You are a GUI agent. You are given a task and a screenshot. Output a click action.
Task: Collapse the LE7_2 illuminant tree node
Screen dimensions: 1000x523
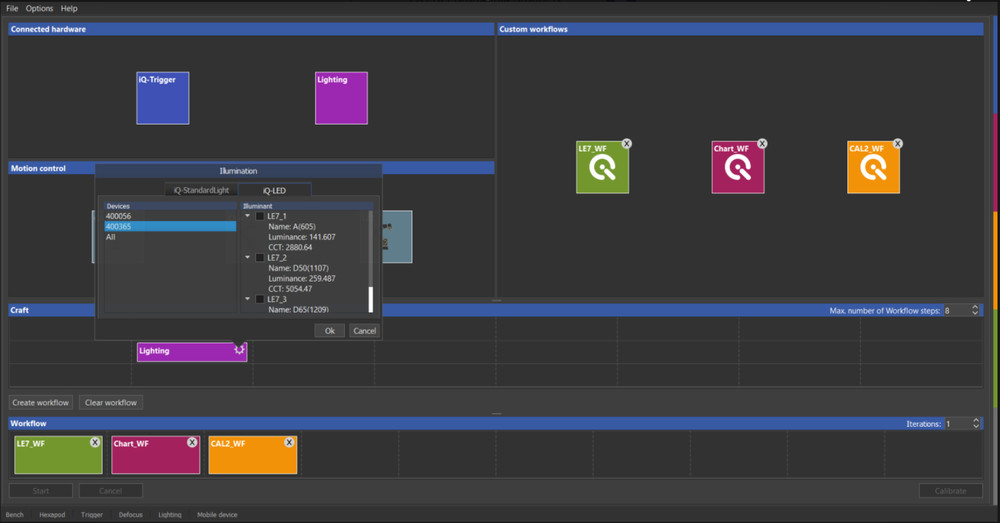(x=248, y=258)
